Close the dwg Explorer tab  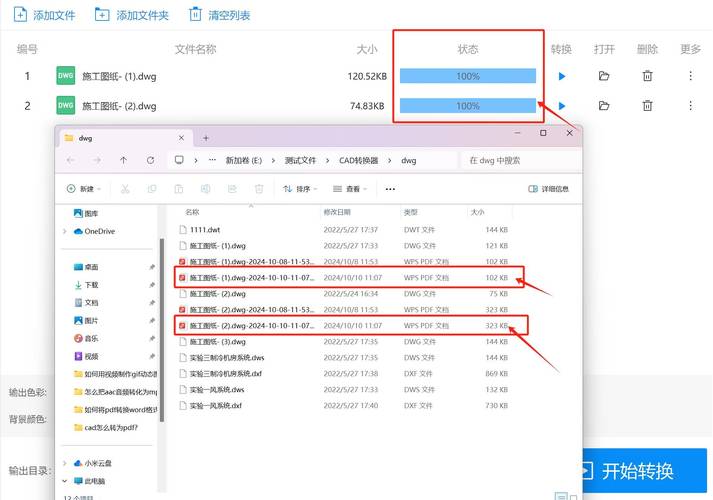[181, 138]
